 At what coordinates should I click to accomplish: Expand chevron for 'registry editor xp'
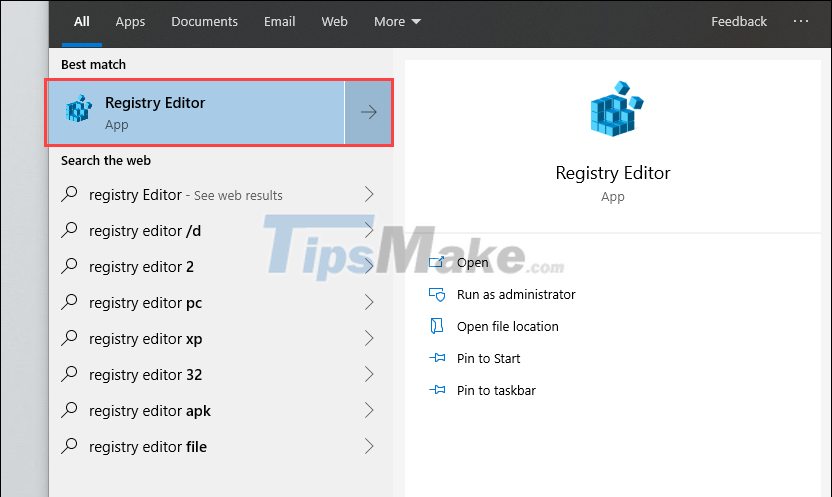click(x=369, y=338)
